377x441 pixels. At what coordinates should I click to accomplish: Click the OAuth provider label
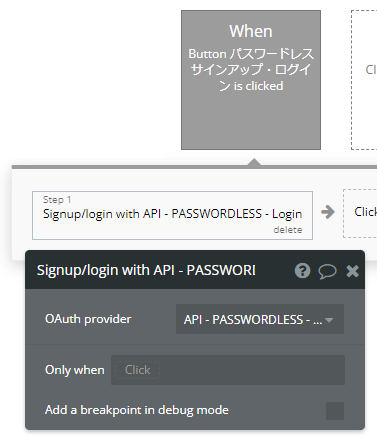pyautogui.click(x=88, y=319)
